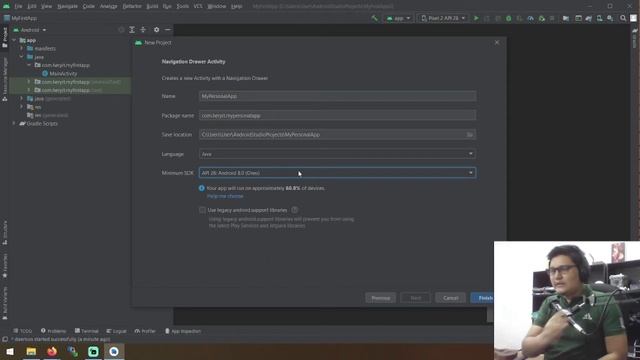Click Expand All in the Project panel
Viewport: 640px width, 360px height.
point(132,30)
